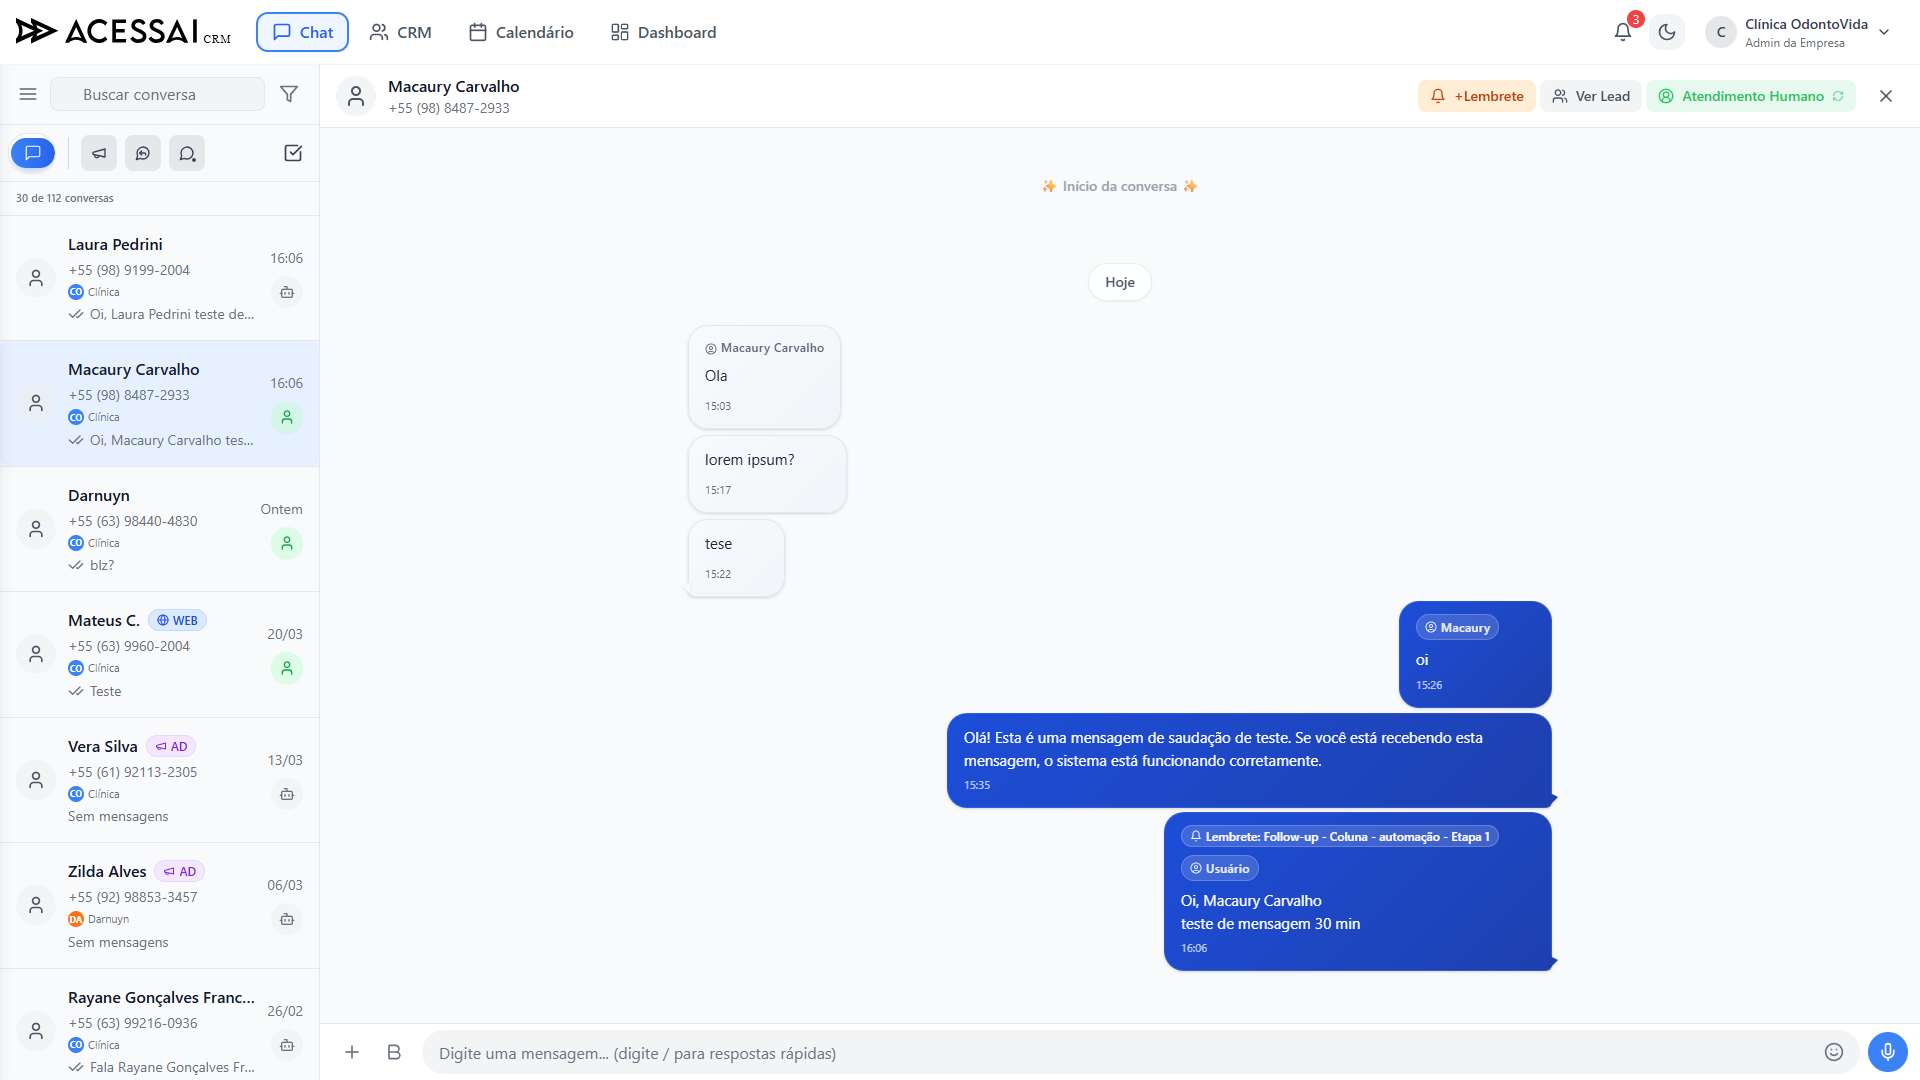The image size is (1920, 1080).
Task: Toggle Atendimento Humano mode
Action: (x=1751, y=96)
